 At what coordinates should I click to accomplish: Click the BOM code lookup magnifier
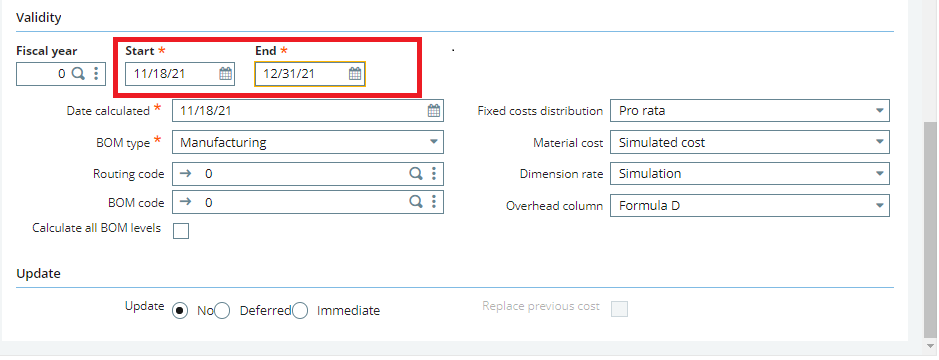[x=416, y=202]
